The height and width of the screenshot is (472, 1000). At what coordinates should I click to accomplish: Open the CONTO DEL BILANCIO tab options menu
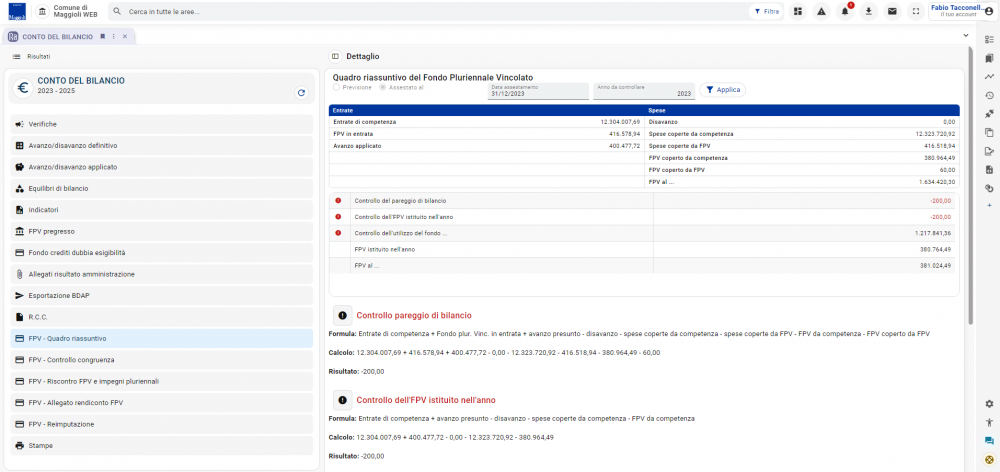pos(114,37)
